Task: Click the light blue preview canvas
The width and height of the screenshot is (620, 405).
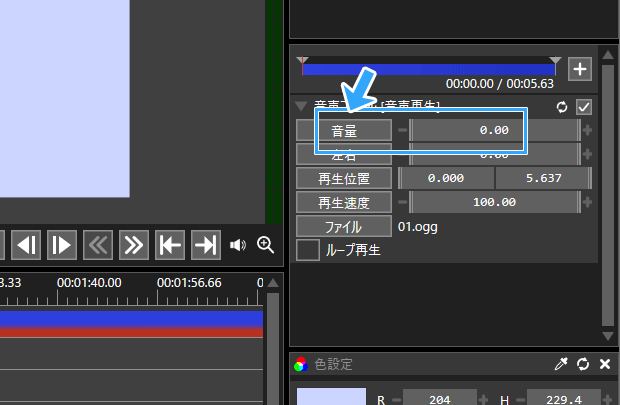Action: (65, 98)
